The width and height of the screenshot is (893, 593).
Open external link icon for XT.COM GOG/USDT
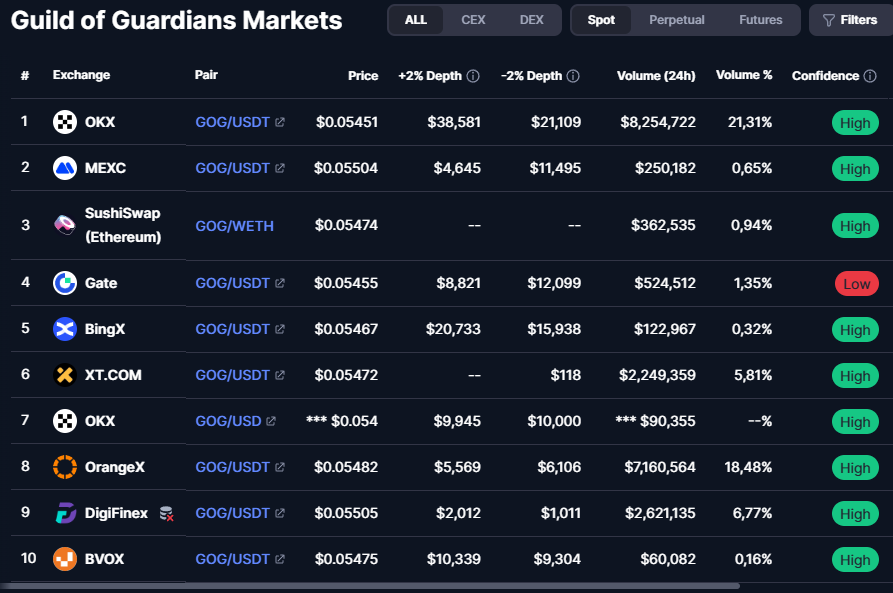[280, 375]
